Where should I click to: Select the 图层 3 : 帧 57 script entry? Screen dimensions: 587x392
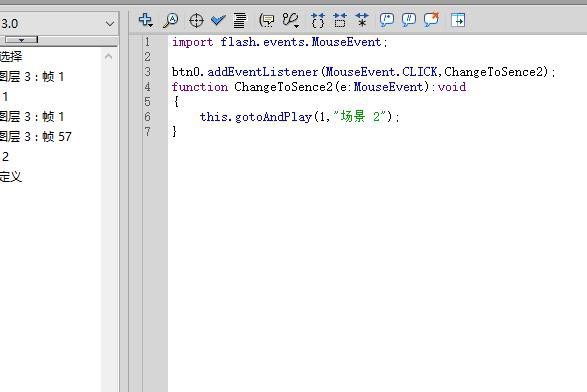click(x=36, y=137)
